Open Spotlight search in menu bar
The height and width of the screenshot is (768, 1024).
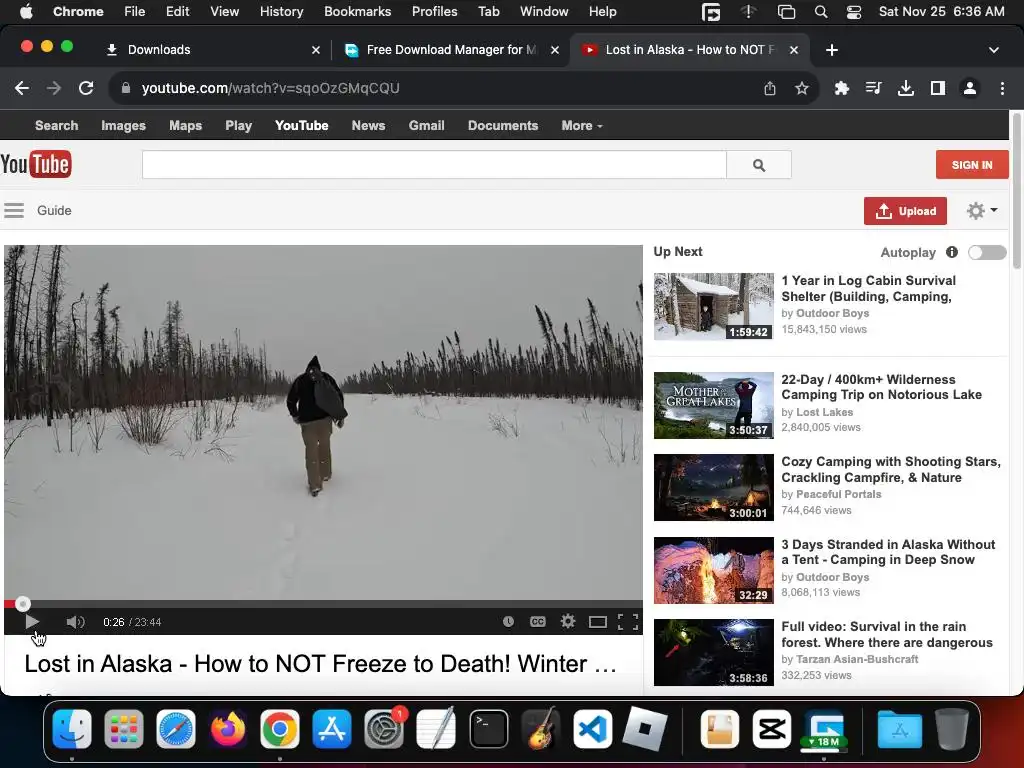pos(821,12)
